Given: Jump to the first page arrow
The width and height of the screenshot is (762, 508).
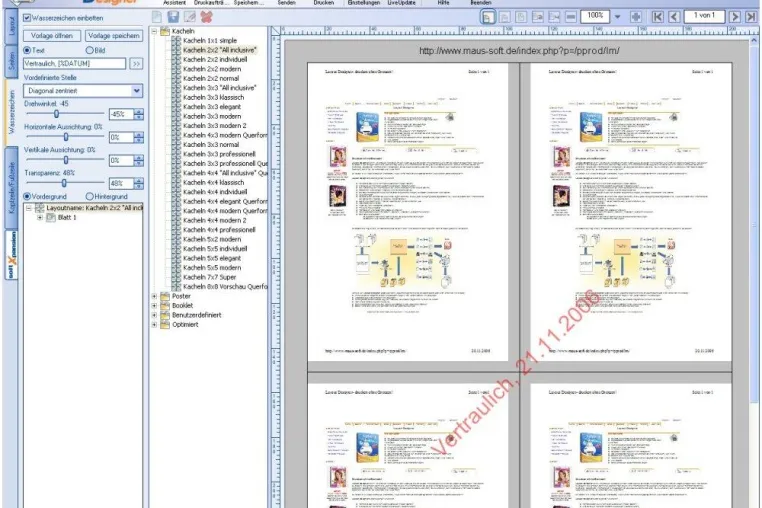Looking at the screenshot, I should [658, 17].
